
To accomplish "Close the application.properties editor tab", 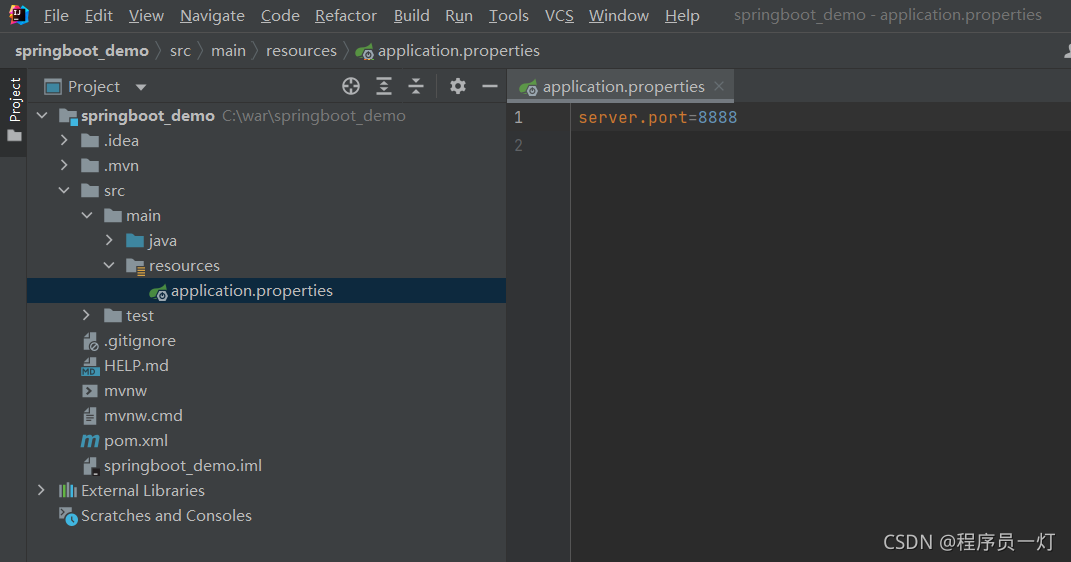I will point(719,86).
